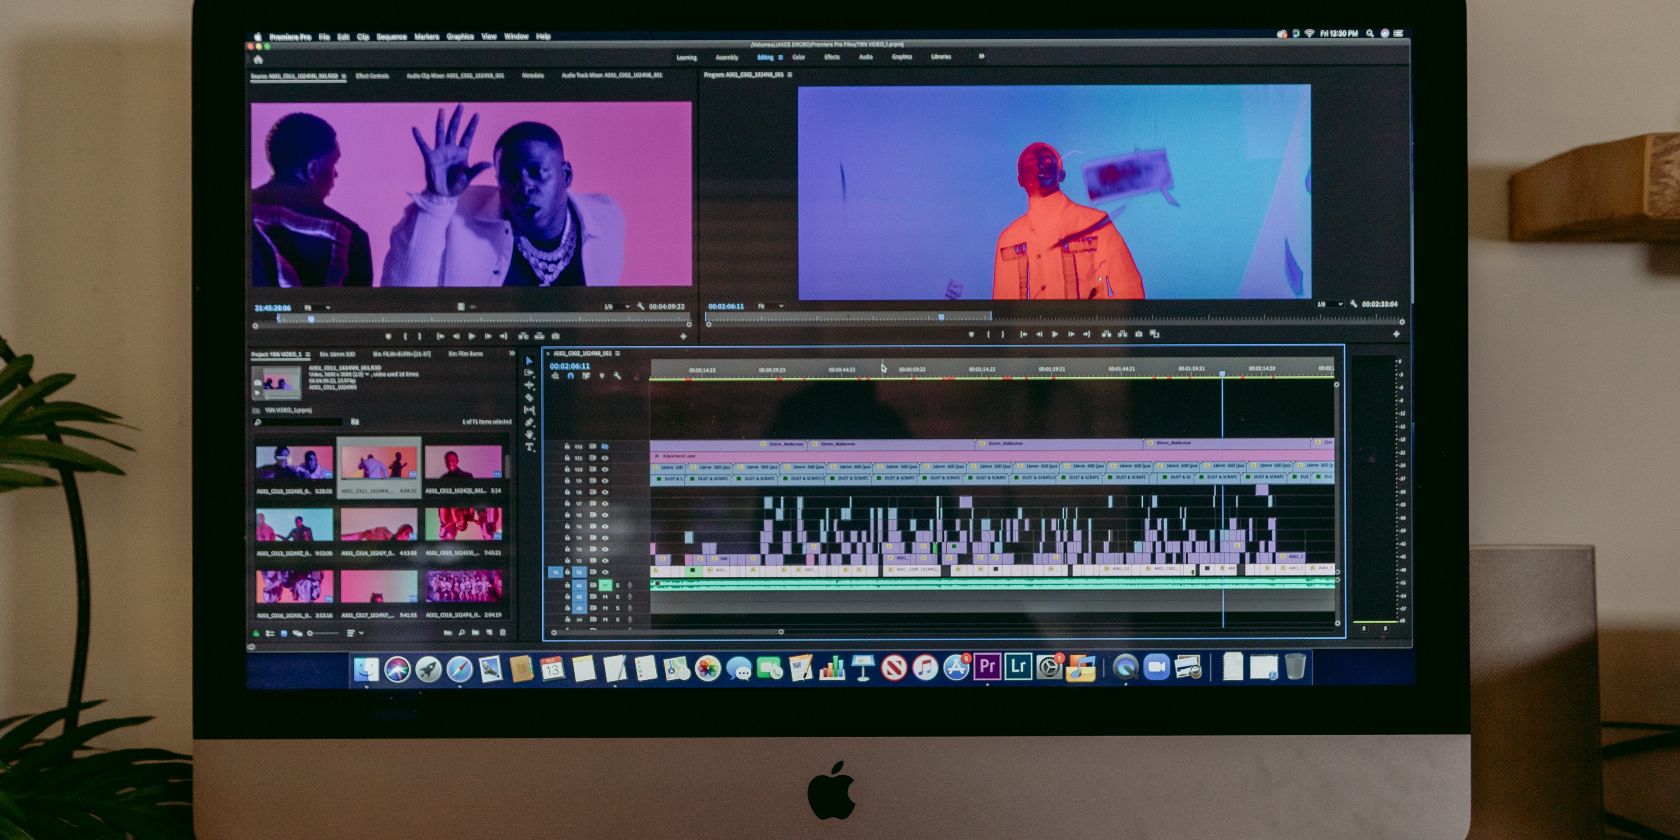Open the Sequence menu
The width and height of the screenshot is (1680, 840).
click(391, 37)
